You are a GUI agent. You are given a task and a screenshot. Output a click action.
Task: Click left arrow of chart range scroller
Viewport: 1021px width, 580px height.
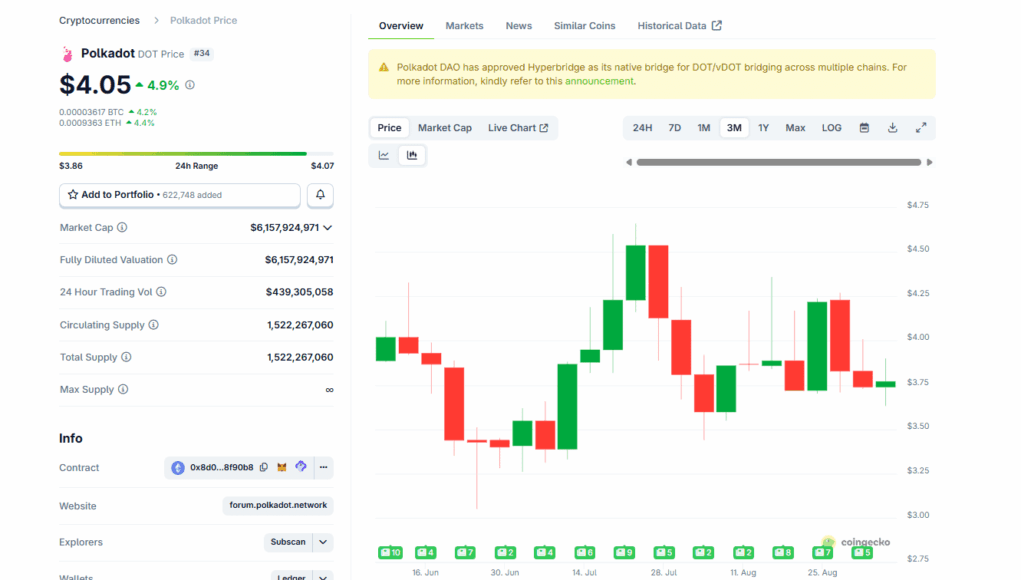coord(629,162)
